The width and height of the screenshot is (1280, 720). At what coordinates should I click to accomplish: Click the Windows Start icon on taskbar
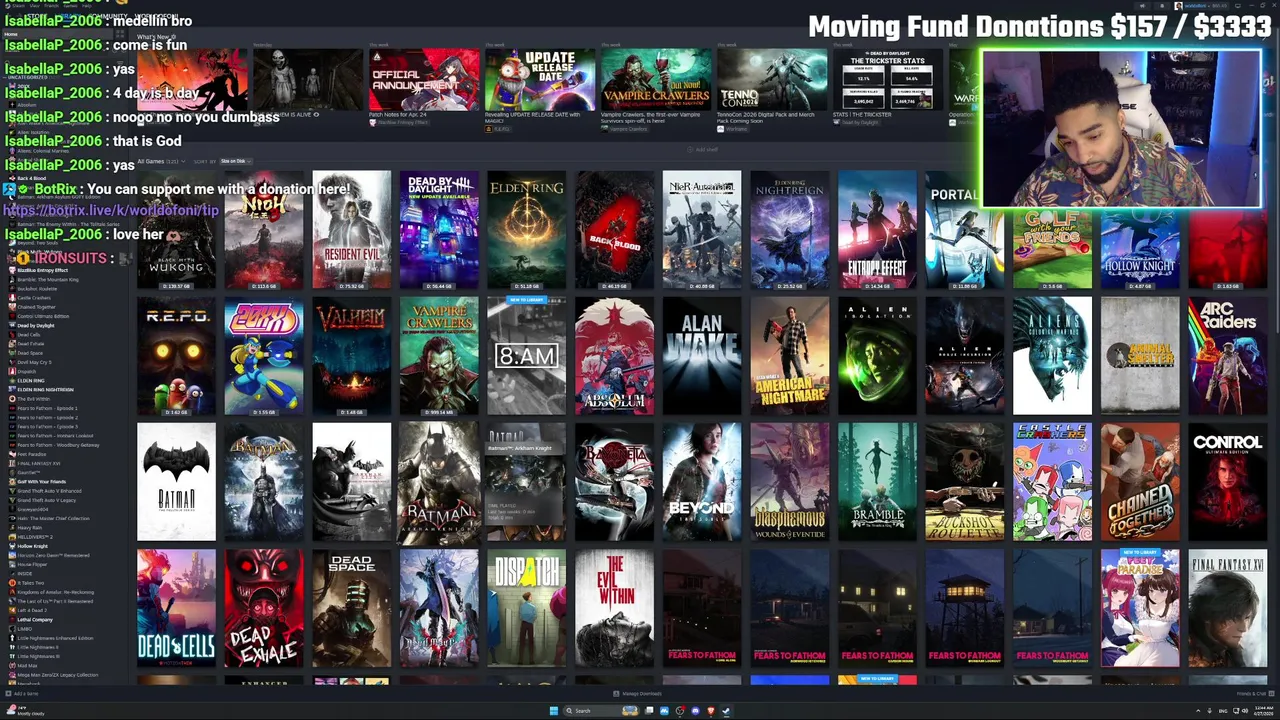[553, 711]
